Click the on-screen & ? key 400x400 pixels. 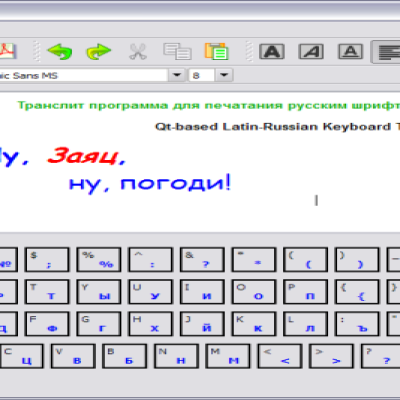tap(202, 259)
